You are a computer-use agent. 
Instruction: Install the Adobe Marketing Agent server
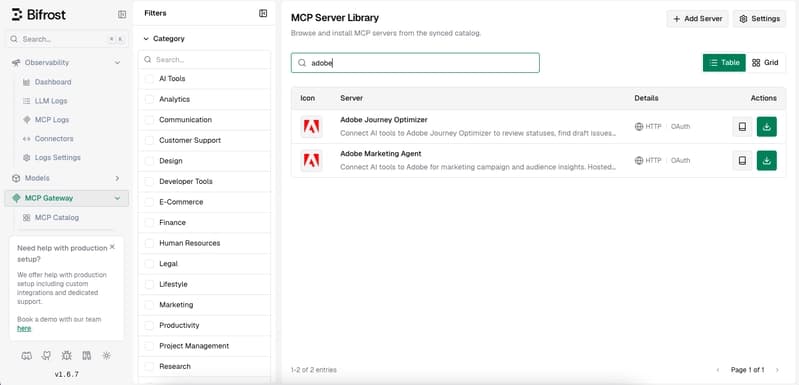click(x=767, y=160)
